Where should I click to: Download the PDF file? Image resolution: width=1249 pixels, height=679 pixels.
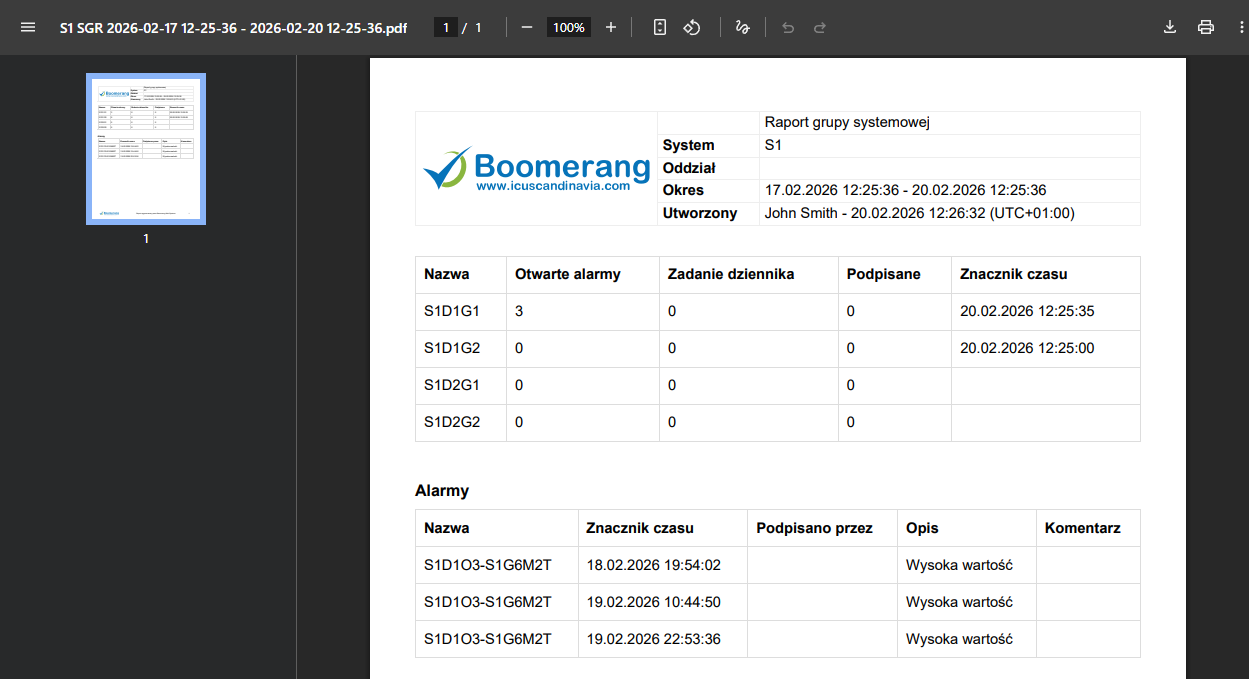click(1169, 27)
